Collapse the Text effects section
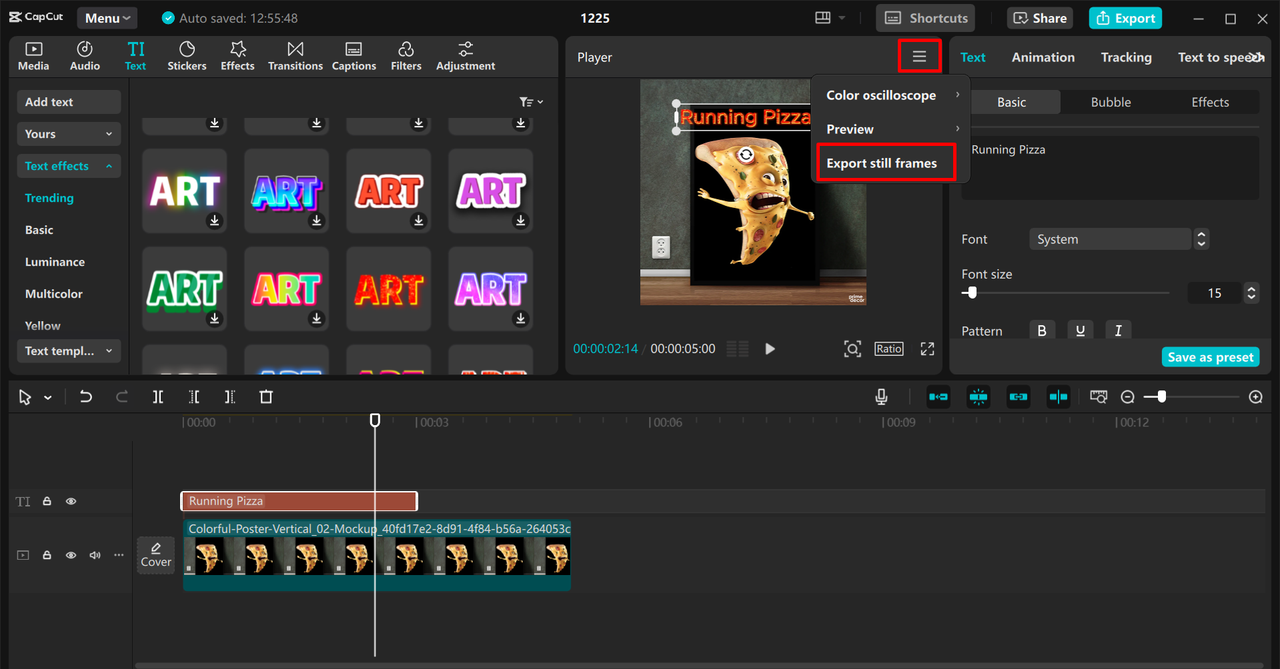The height and width of the screenshot is (669, 1280). (69, 166)
